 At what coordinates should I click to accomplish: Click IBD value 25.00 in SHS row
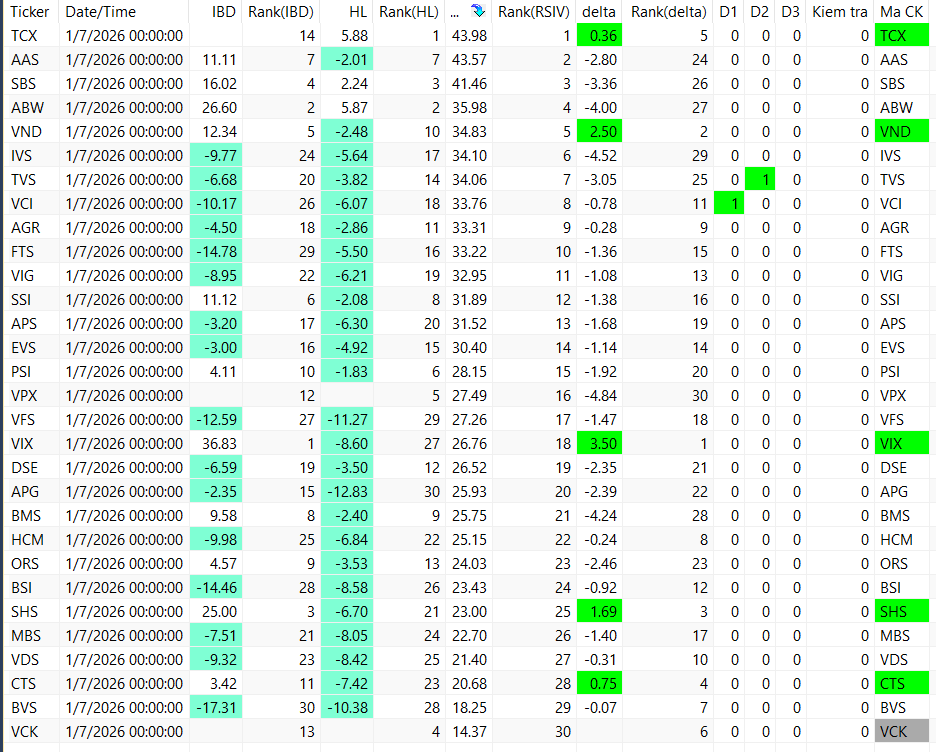click(219, 612)
